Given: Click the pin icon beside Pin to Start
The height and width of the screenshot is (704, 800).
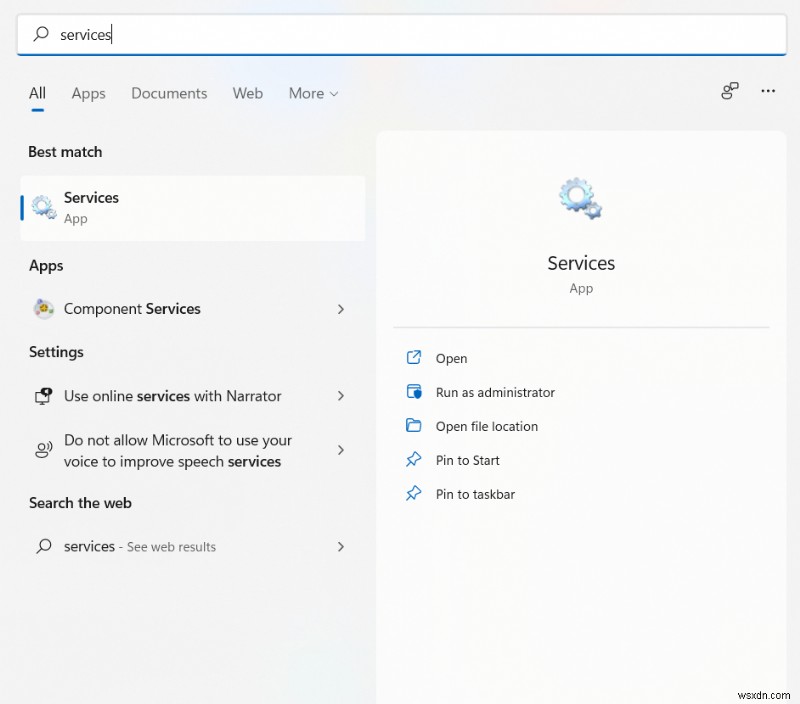Looking at the screenshot, I should tap(414, 460).
